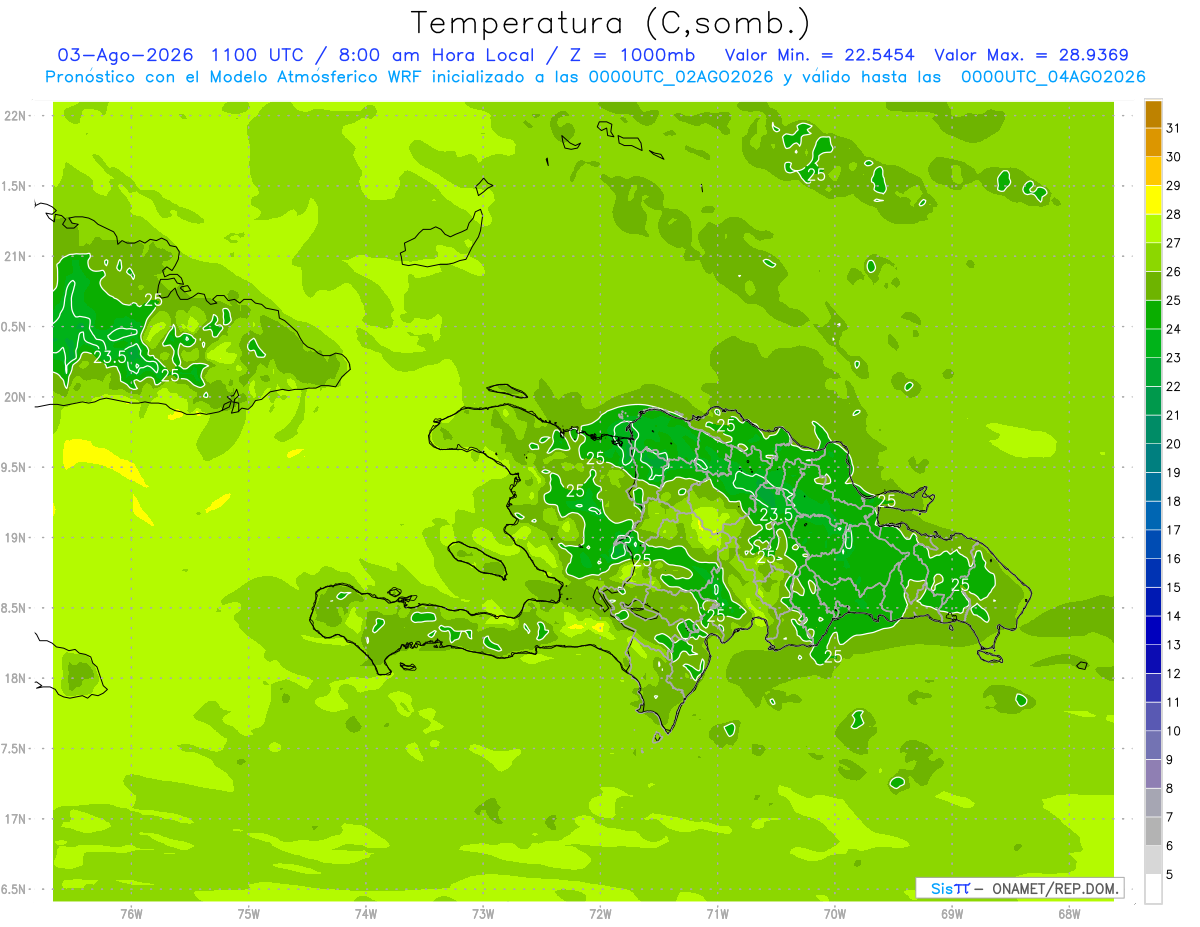The height and width of the screenshot is (927, 1200).
Task: Click the blue swatch between 15 and 16
Action: (x=1154, y=573)
